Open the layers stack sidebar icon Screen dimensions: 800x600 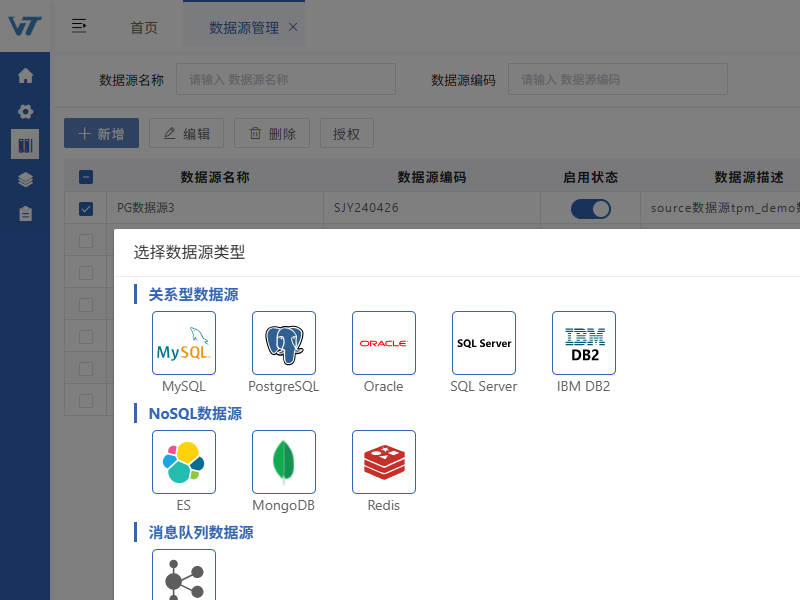point(25,180)
